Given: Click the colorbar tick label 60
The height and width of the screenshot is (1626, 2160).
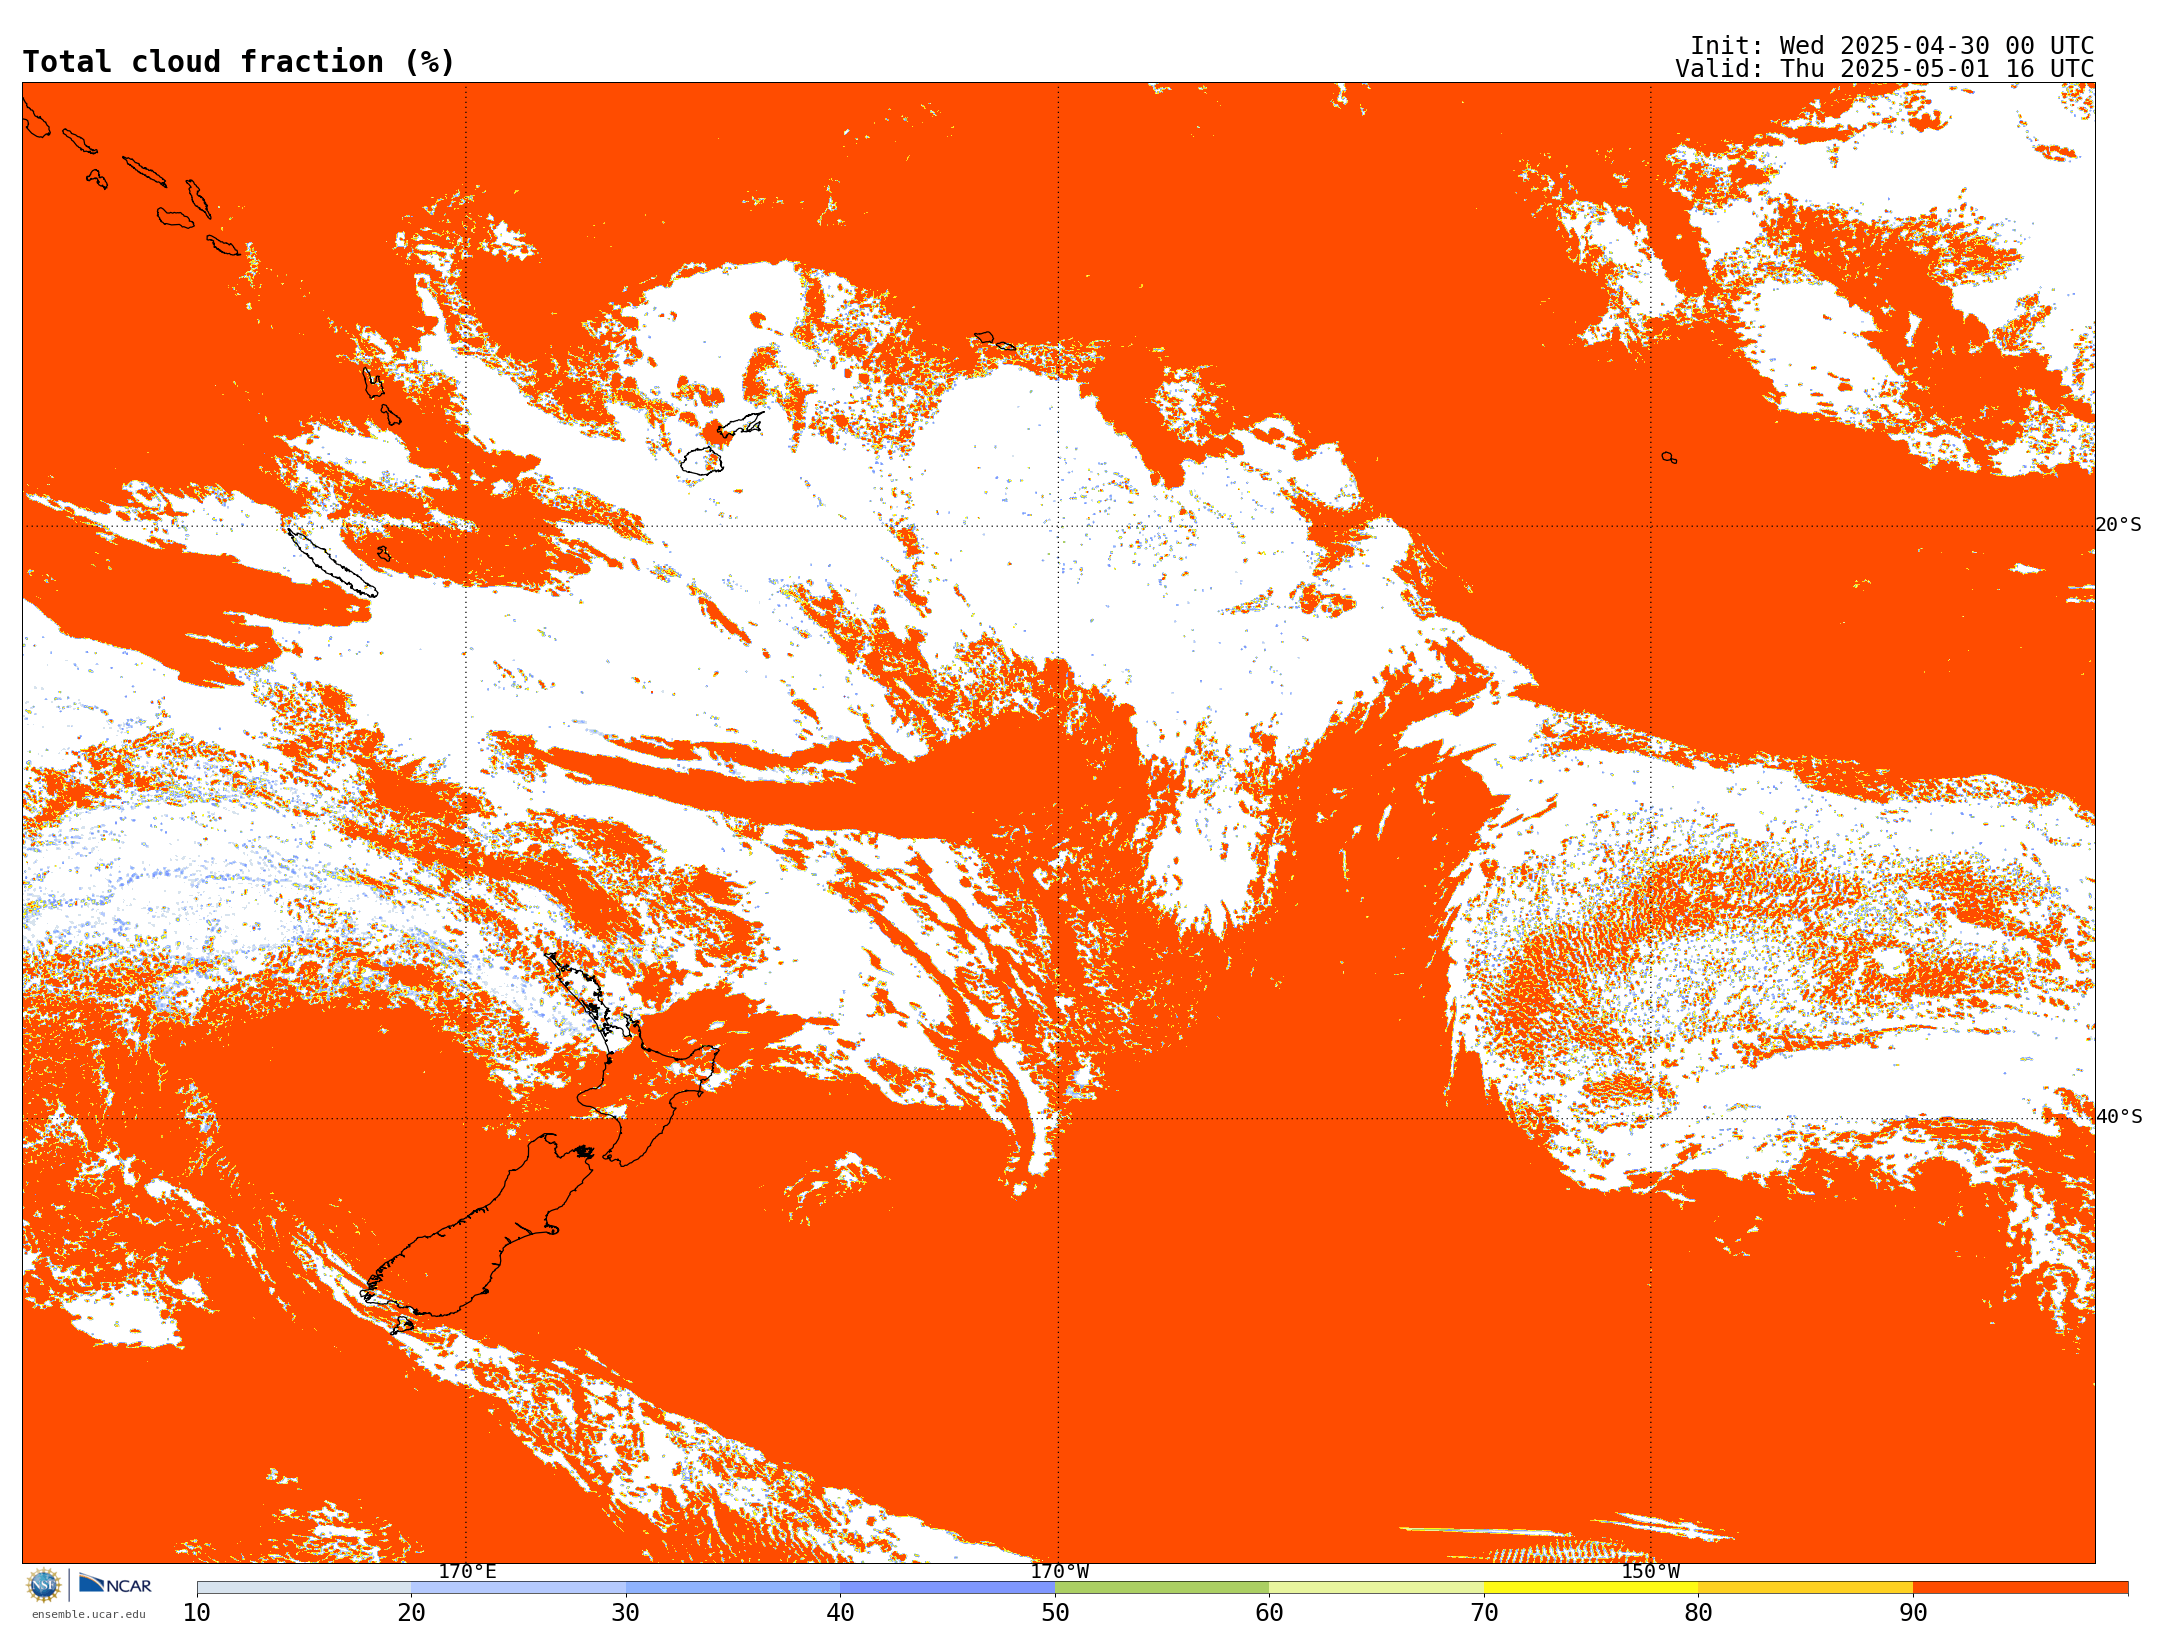Looking at the screenshot, I should tap(1269, 1613).
